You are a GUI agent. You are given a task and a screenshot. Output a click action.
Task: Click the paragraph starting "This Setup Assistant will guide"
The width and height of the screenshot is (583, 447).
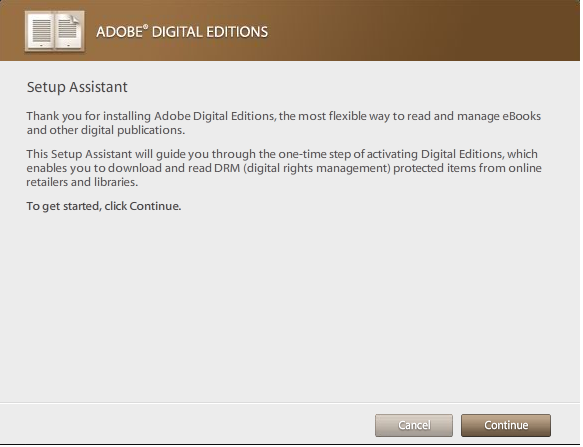coord(284,168)
